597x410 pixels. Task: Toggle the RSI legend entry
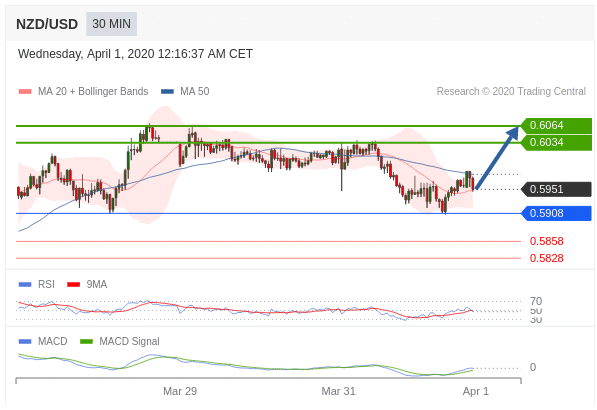point(37,284)
